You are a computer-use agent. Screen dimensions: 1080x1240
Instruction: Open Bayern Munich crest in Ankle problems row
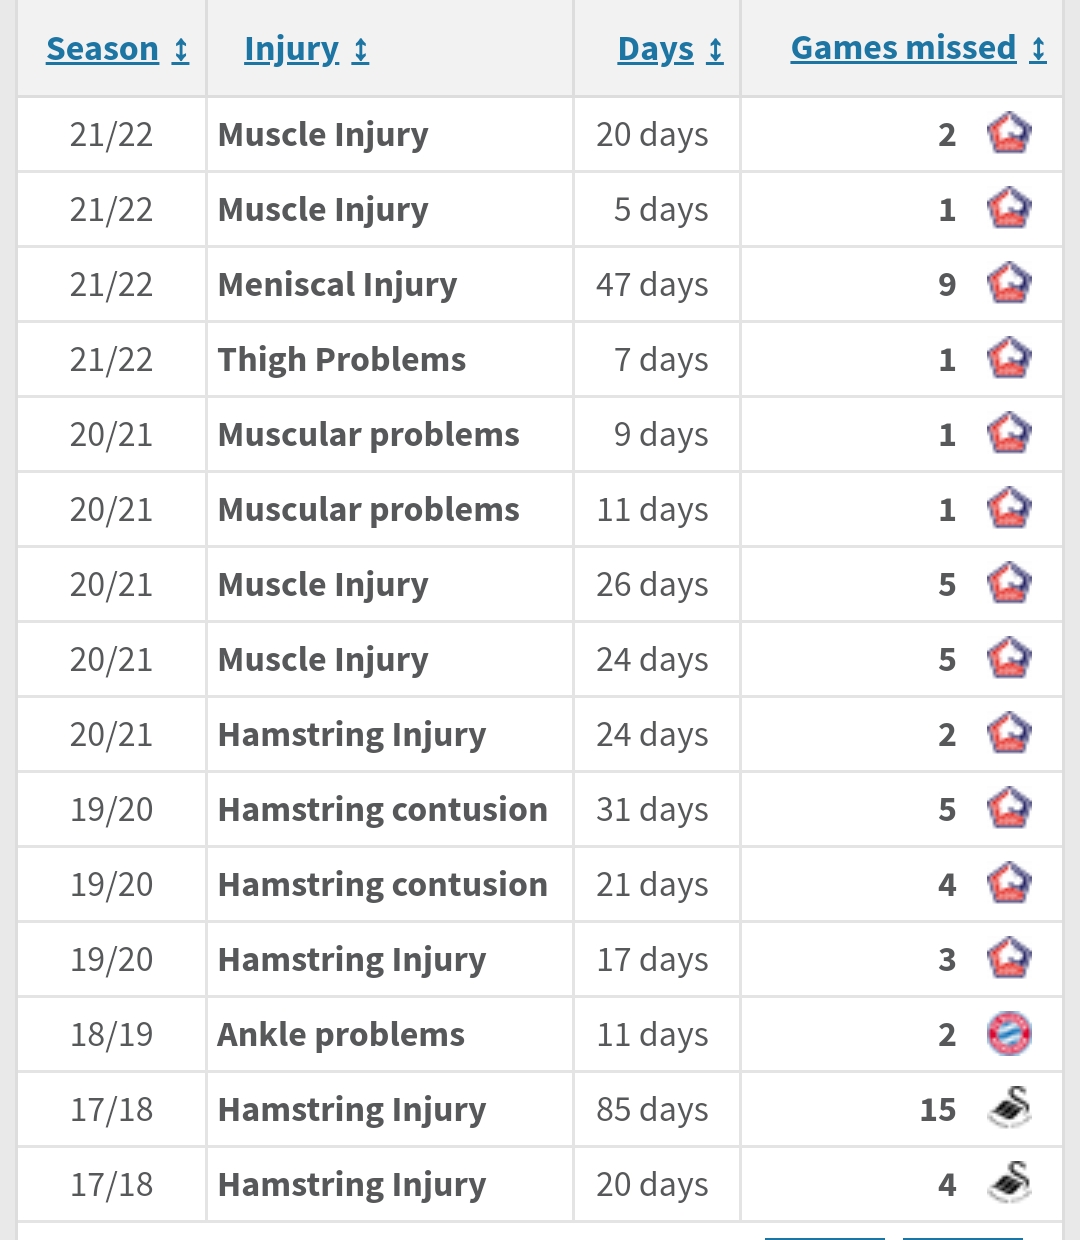(1009, 1034)
